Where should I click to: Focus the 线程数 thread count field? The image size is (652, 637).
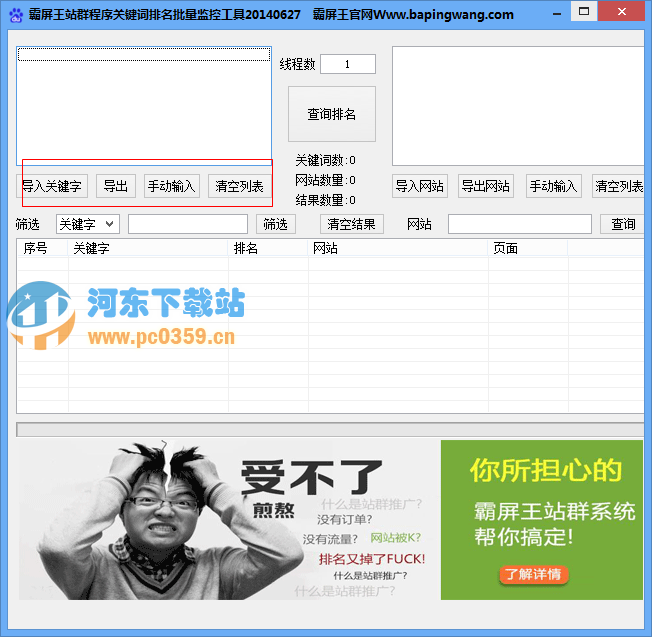click(x=348, y=64)
